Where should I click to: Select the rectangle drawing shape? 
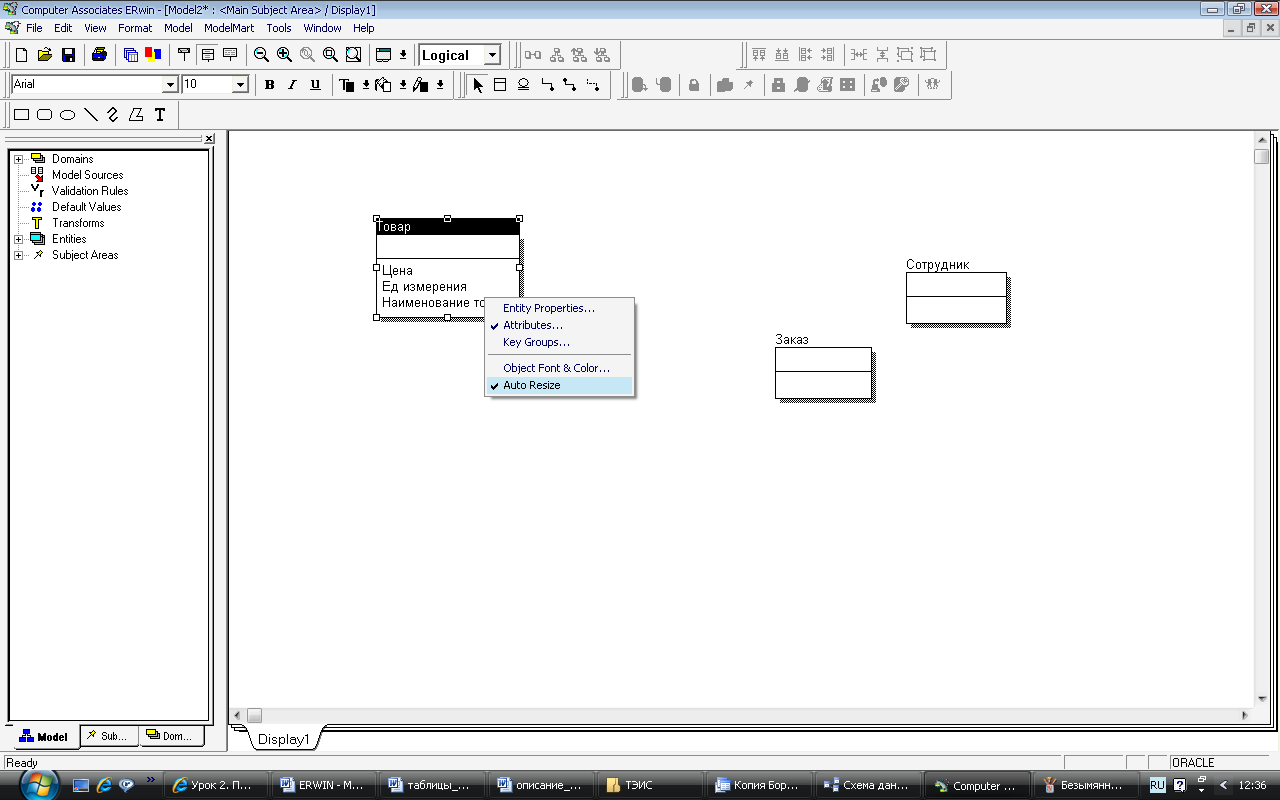tap(22, 115)
